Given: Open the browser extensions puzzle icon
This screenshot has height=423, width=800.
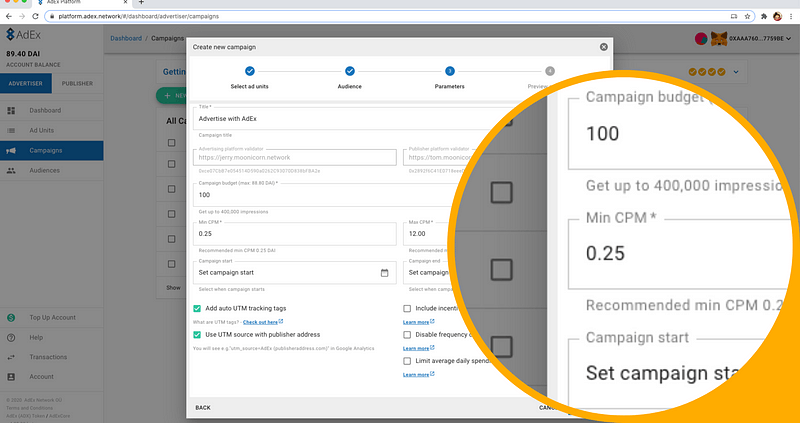Looking at the screenshot, I should click(764, 16).
